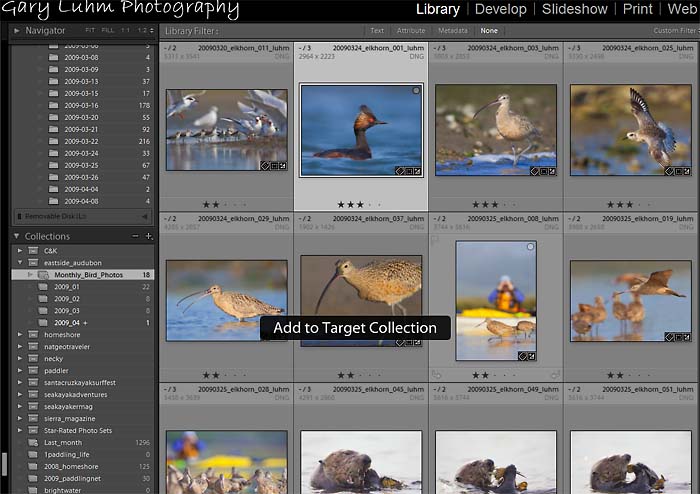Viewport: 700px width, 494px height.
Task: Set star rating on elkhorn_011 cell
Action: tap(224, 204)
